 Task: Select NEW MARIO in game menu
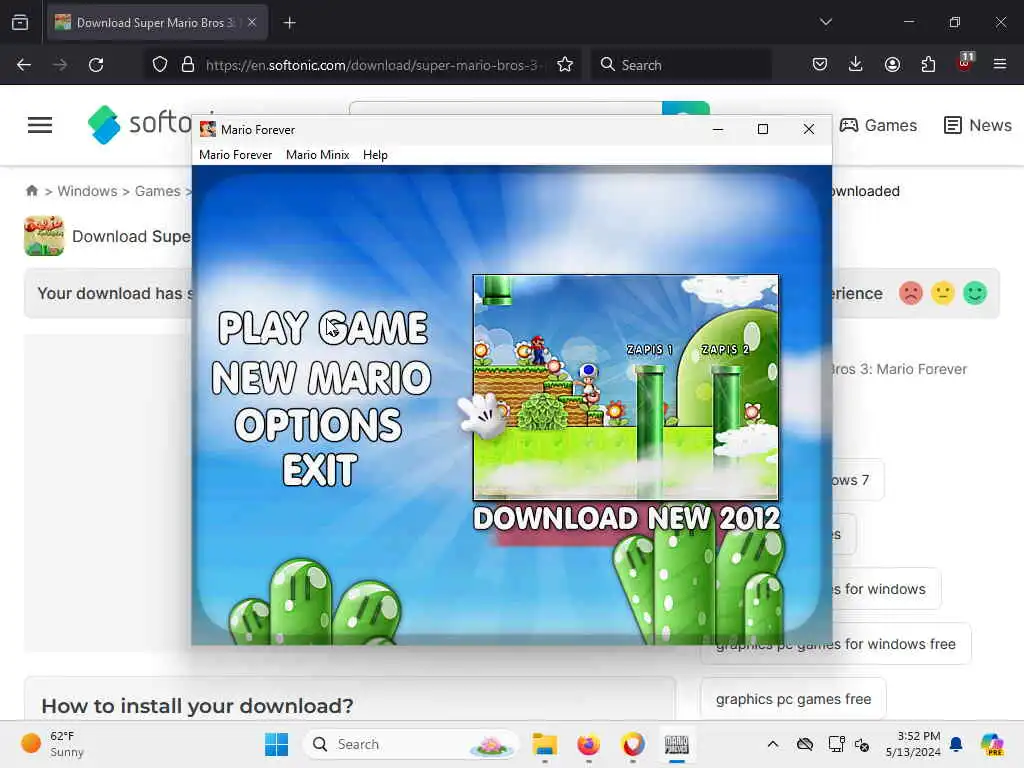click(x=321, y=377)
